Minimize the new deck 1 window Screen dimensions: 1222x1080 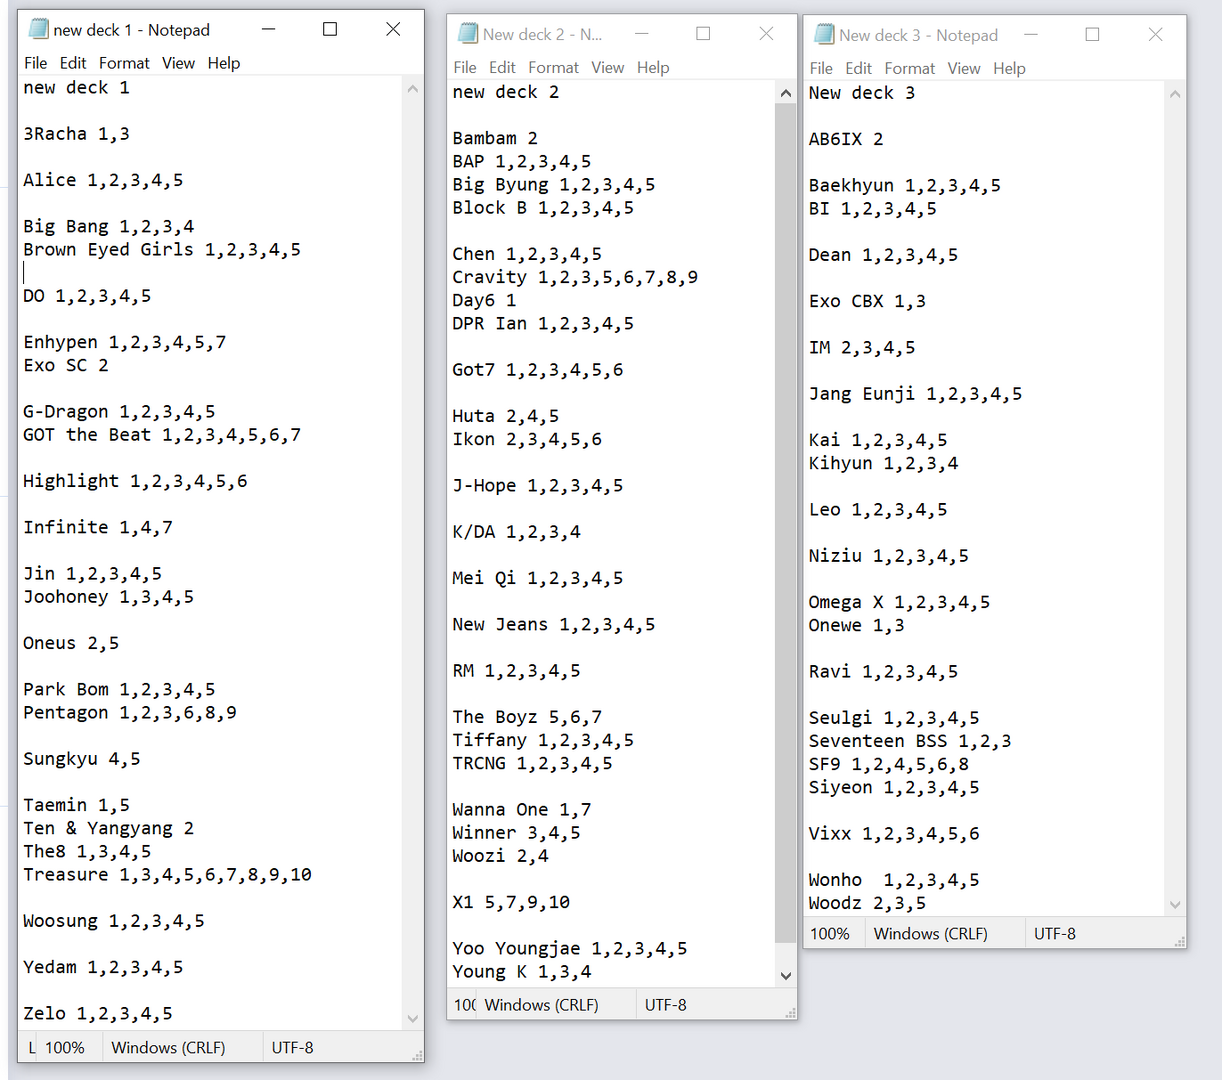coord(268,29)
